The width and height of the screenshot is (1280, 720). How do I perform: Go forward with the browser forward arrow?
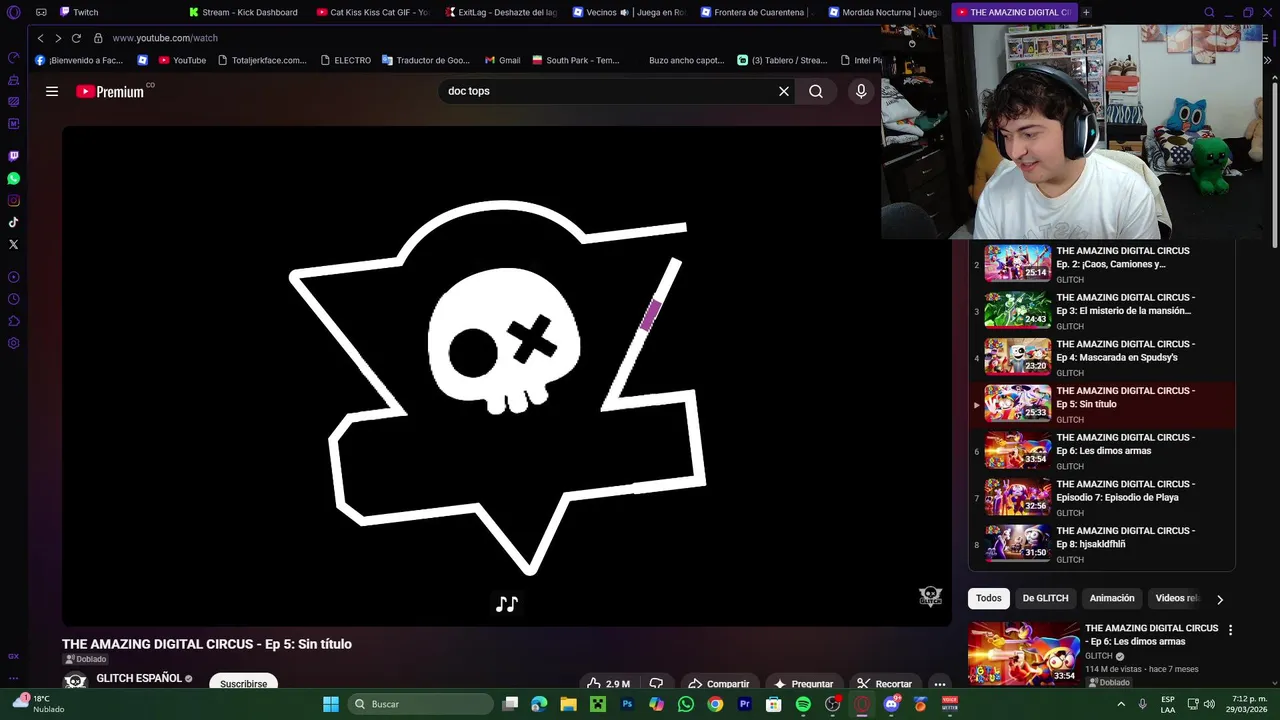58,38
